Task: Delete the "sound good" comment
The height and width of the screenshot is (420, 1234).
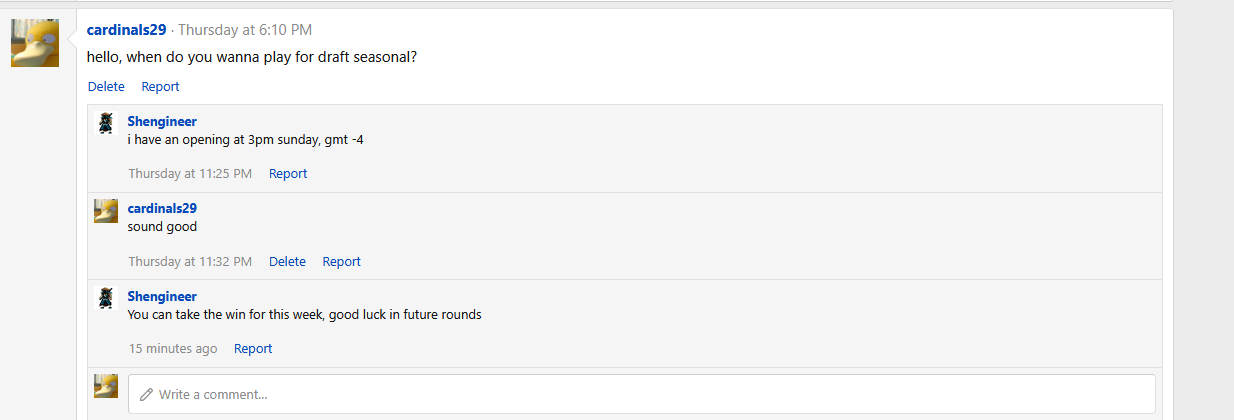Action: pyautogui.click(x=287, y=262)
